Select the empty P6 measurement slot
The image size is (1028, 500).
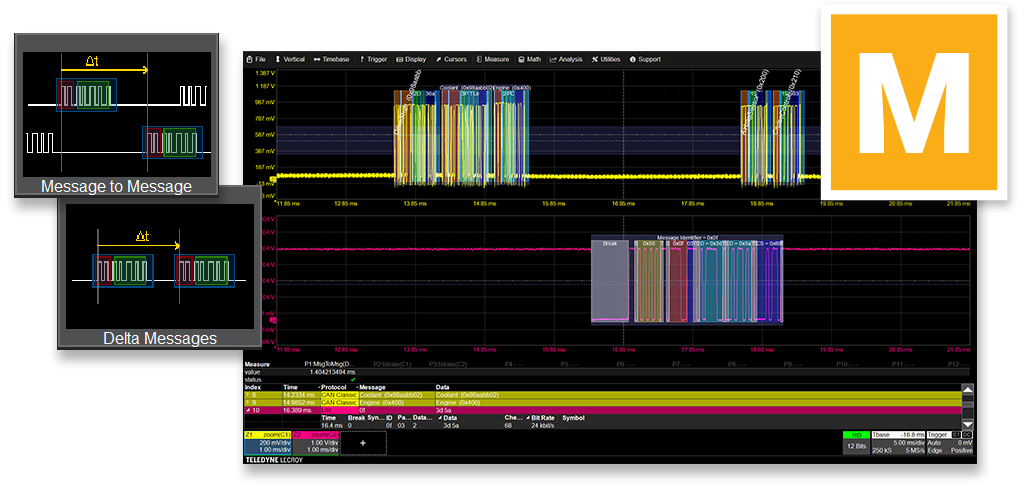tap(626, 364)
